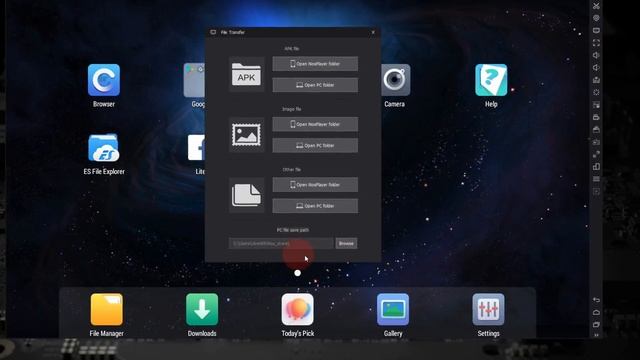640x360 pixels.
Task: Go to Android home from sidebar
Action: click(596, 312)
